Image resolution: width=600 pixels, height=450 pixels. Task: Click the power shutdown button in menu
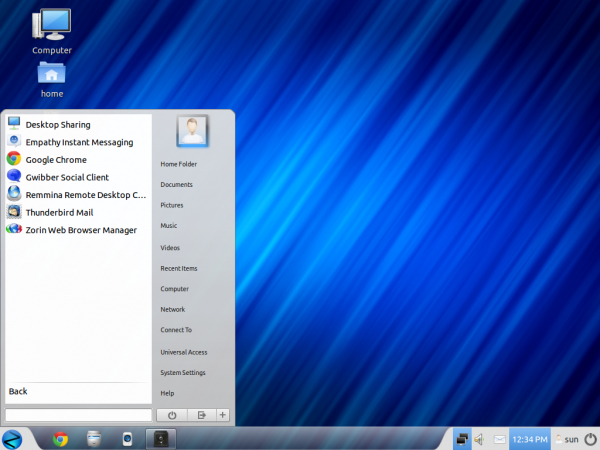coord(172,415)
